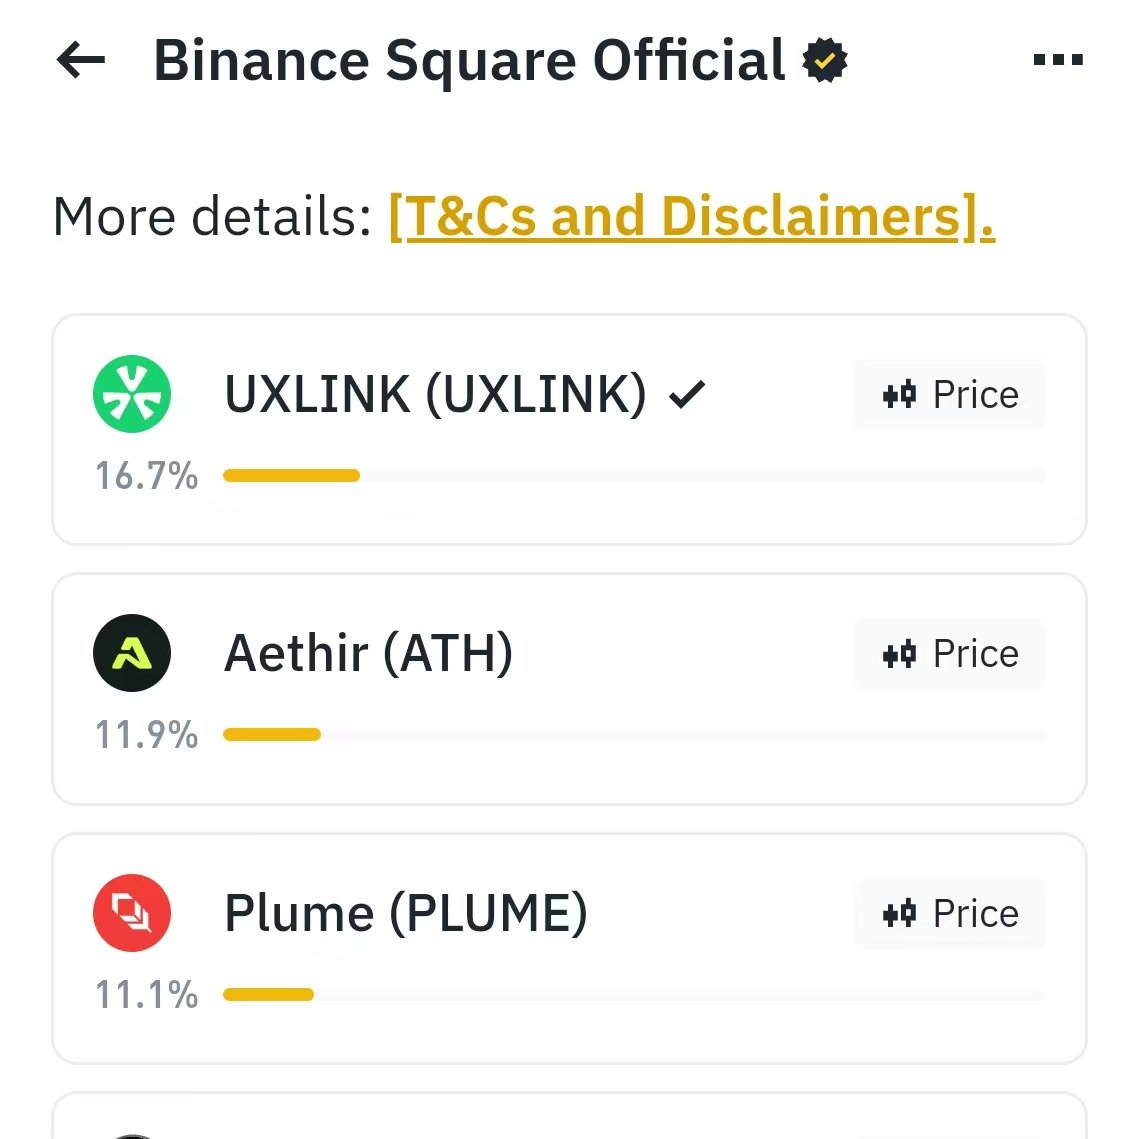Click the Price button for Plume

click(950, 913)
